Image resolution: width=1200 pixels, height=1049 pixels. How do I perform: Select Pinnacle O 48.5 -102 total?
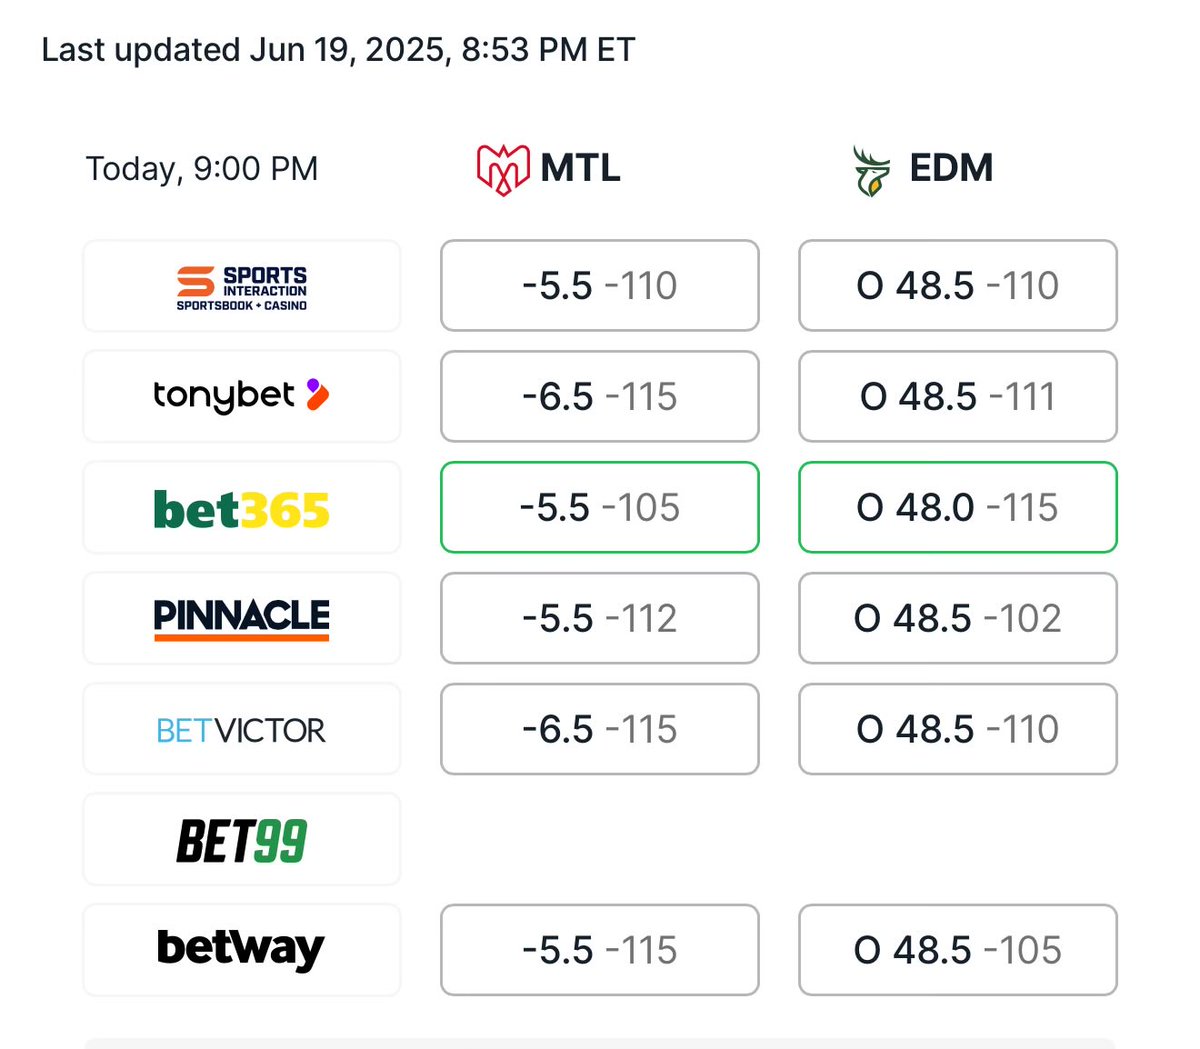click(958, 619)
